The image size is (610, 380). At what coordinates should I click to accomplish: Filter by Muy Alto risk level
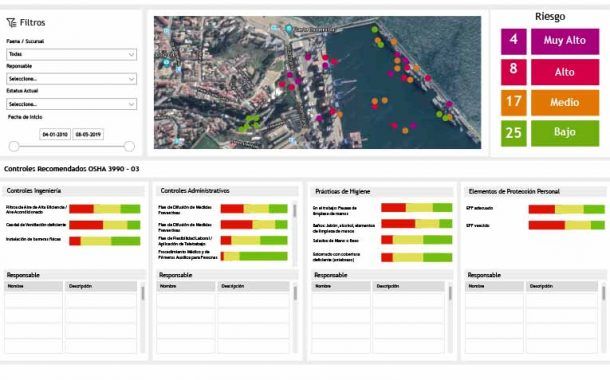(565, 41)
